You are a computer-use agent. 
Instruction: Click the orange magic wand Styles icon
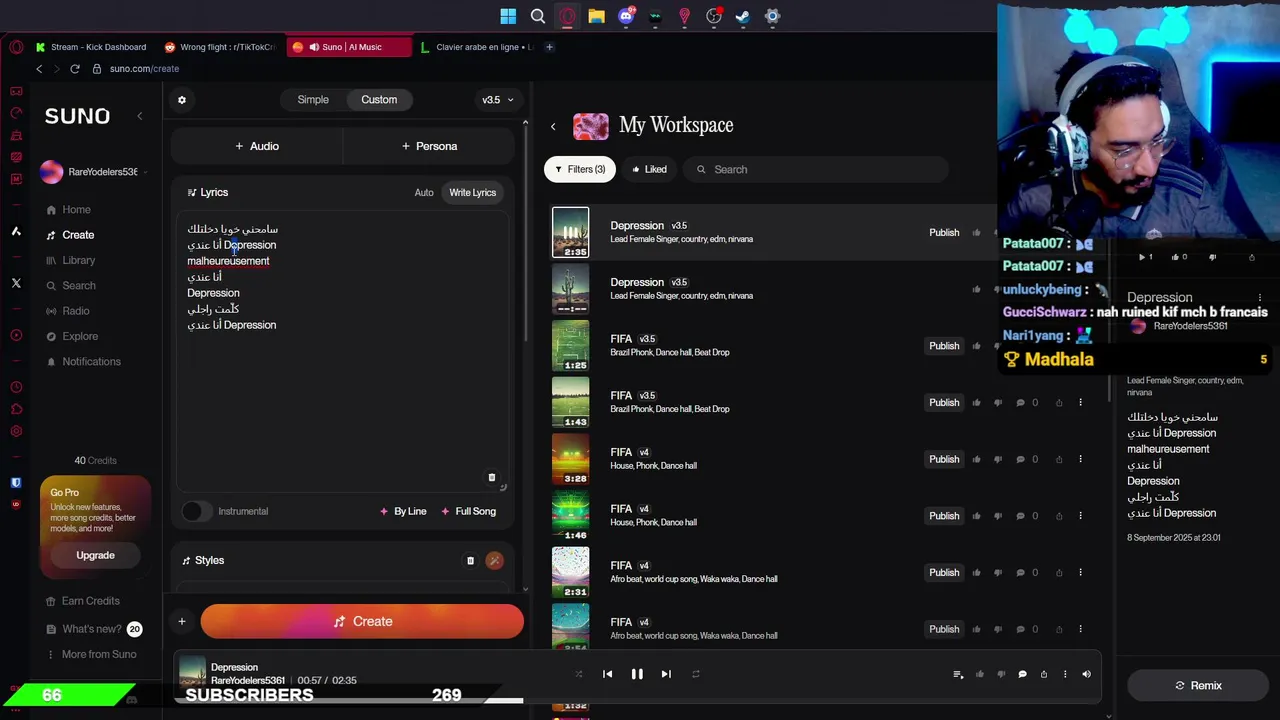point(494,561)
